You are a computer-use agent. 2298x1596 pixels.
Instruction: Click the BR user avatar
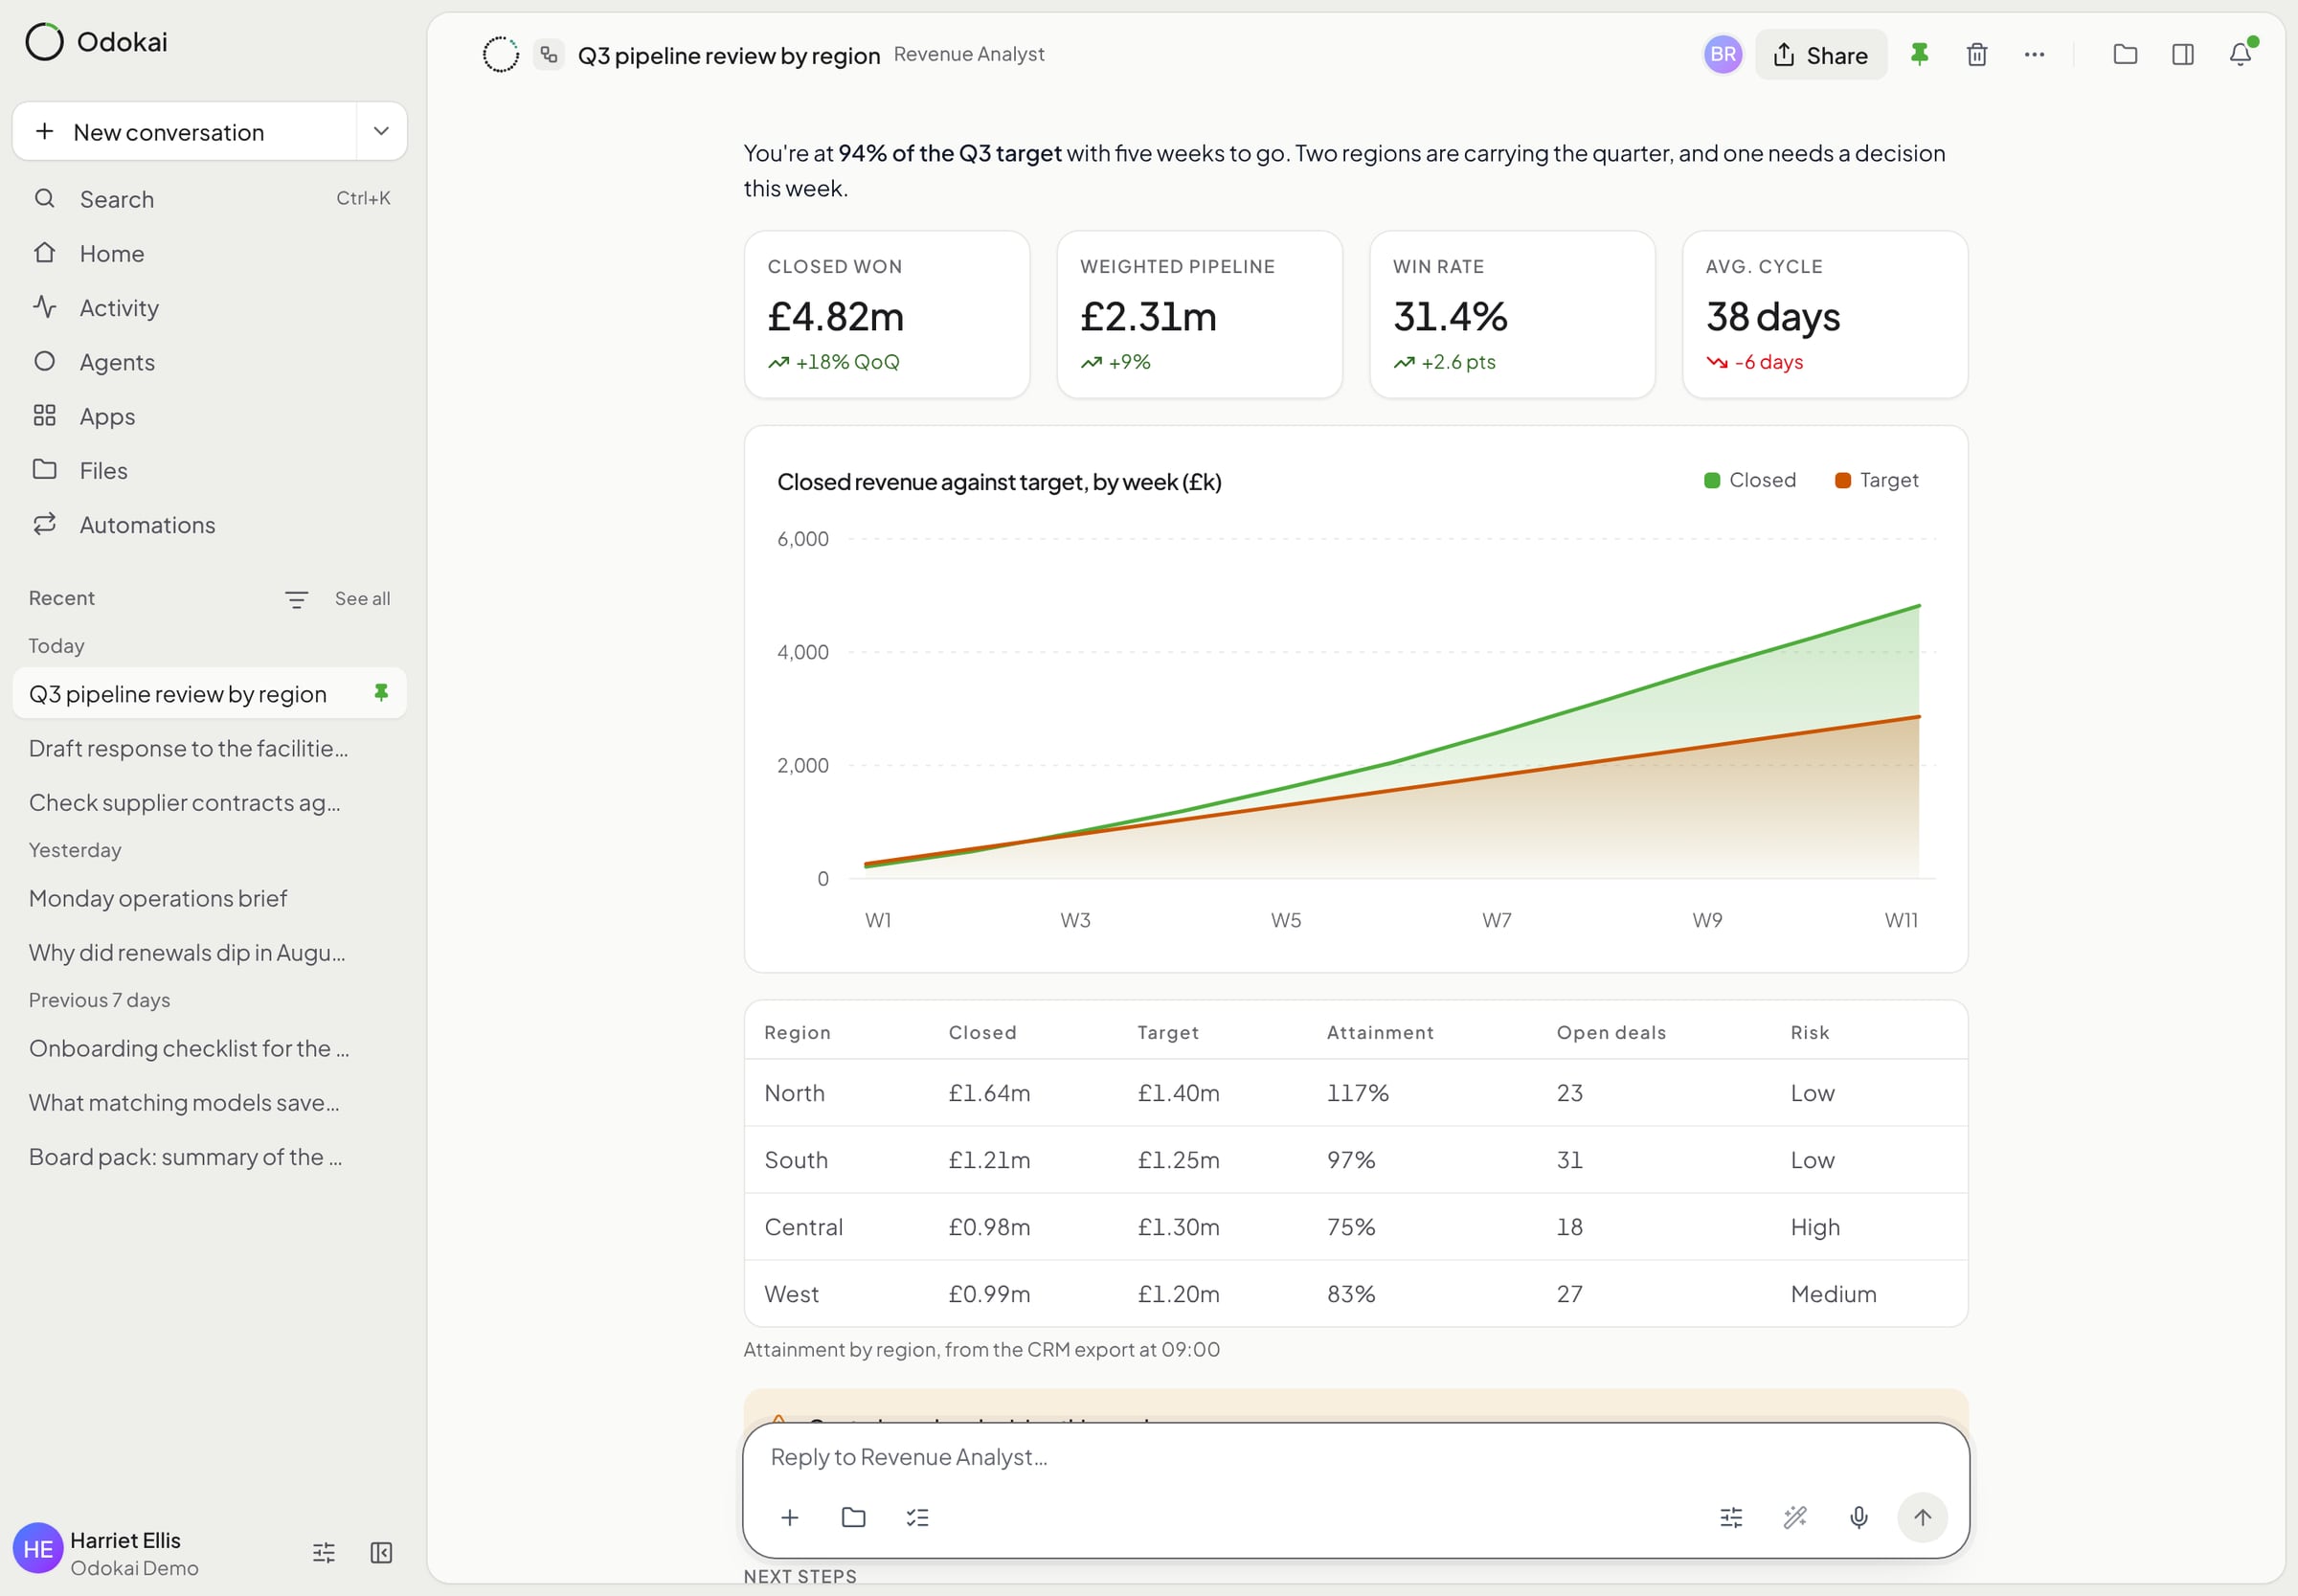click(1723, 55)
